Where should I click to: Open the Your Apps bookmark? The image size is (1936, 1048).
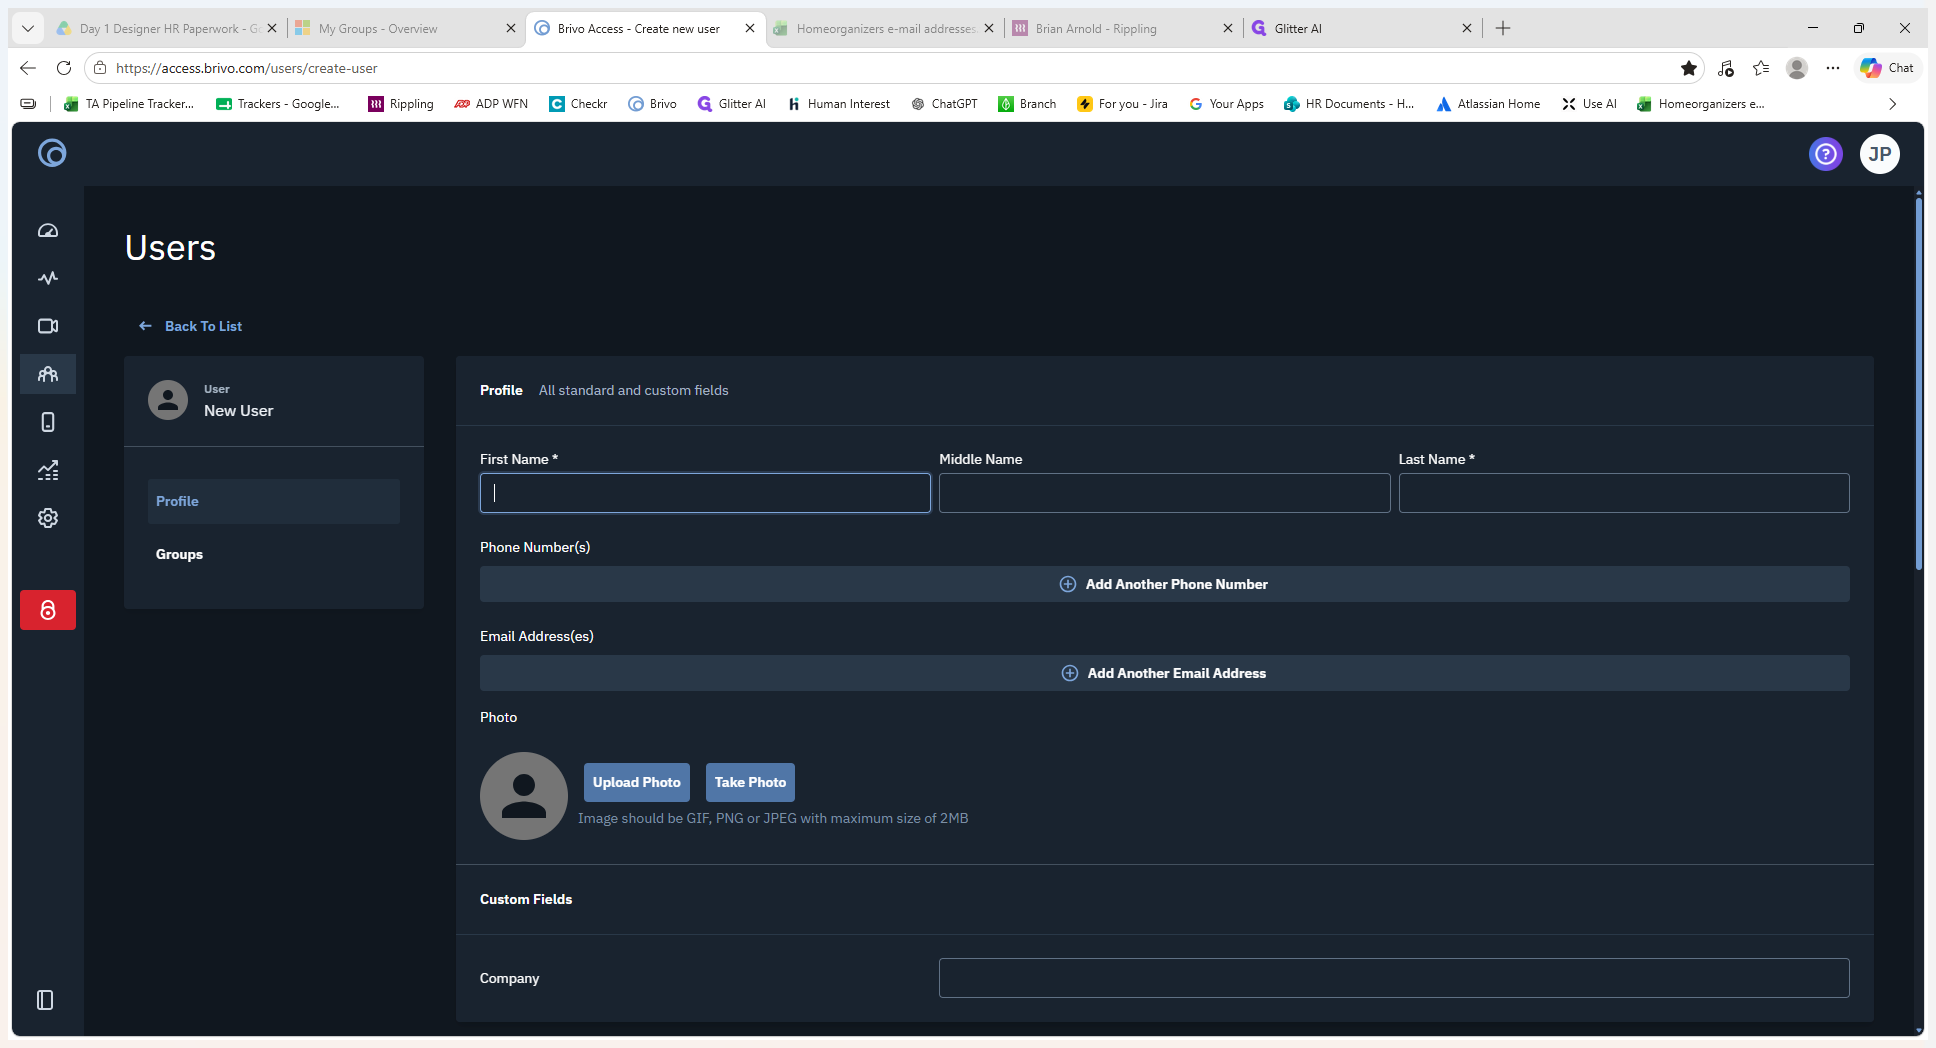[x=1226, y=104]
